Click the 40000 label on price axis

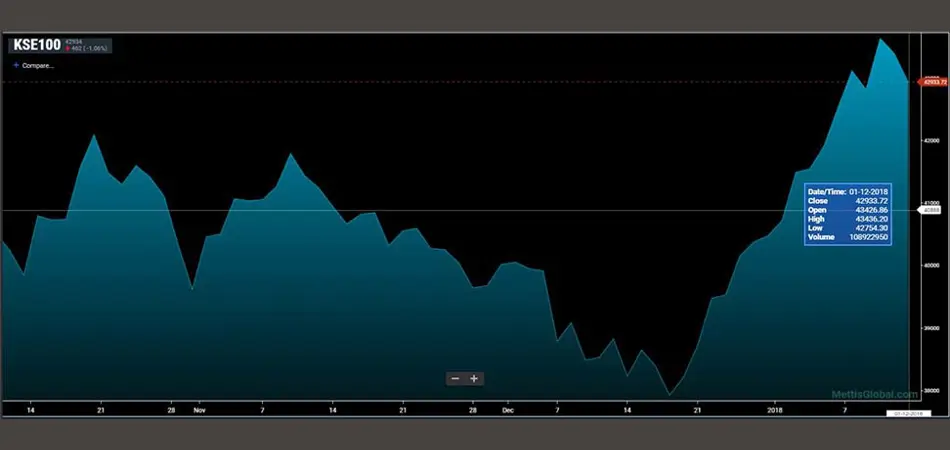click(932, 266)
